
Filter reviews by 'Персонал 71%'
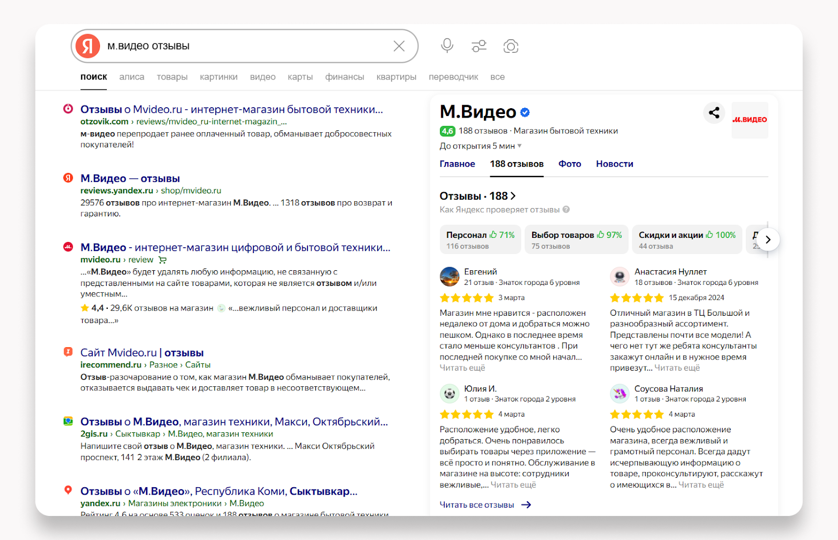[x=480, y=240]
